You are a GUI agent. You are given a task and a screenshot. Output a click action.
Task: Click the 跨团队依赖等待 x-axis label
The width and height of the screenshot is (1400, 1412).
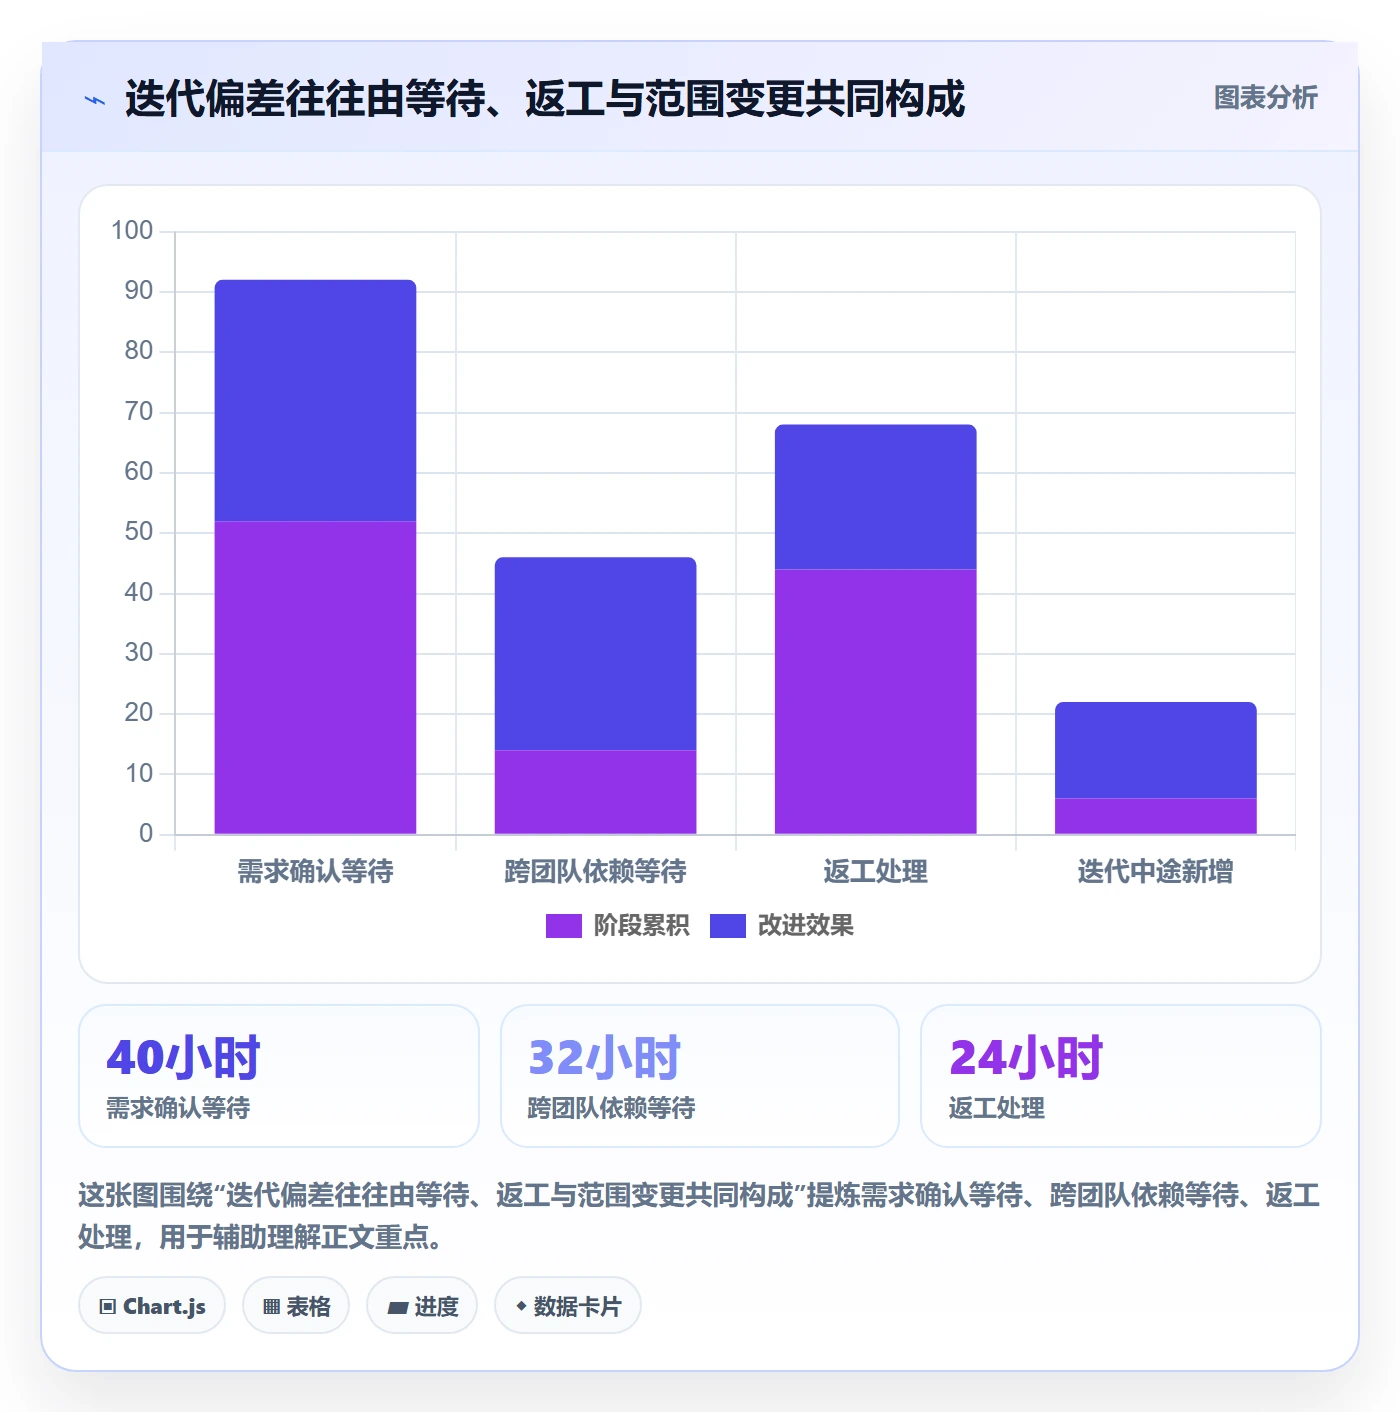[x=595, y=872]
